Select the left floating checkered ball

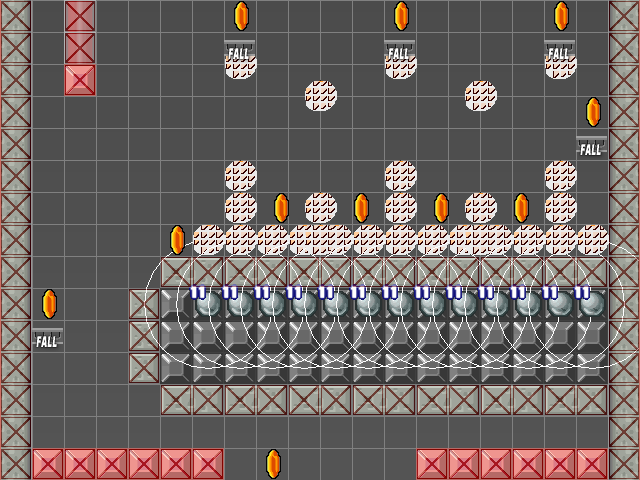click(x=321, y=96)
